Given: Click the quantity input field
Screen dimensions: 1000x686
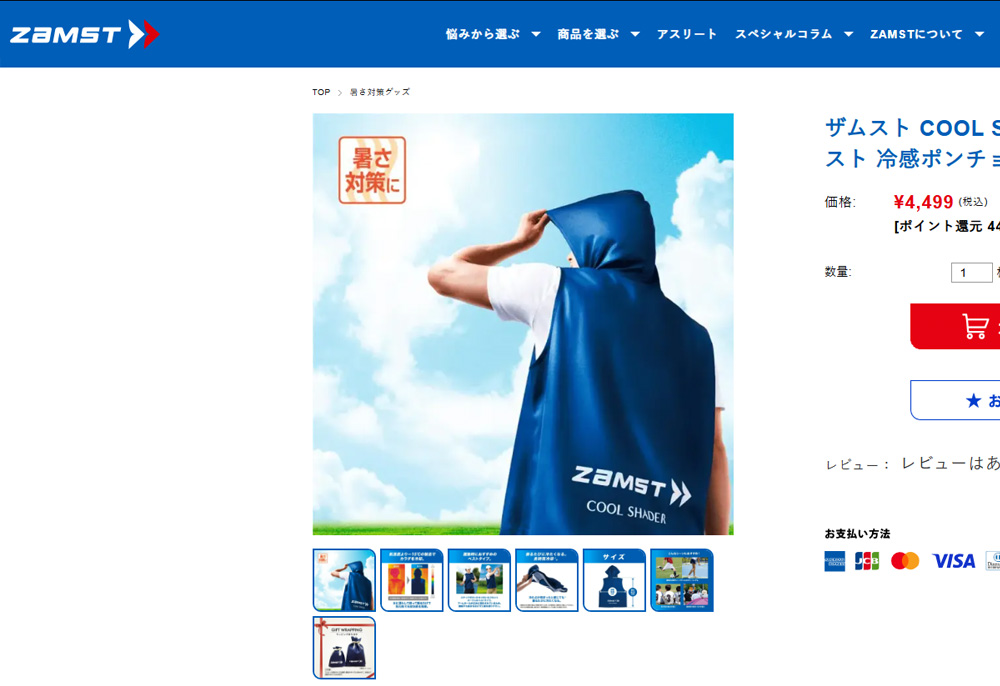Looking at the screenshot, I should pyautogui.click(x=971, y=272).
